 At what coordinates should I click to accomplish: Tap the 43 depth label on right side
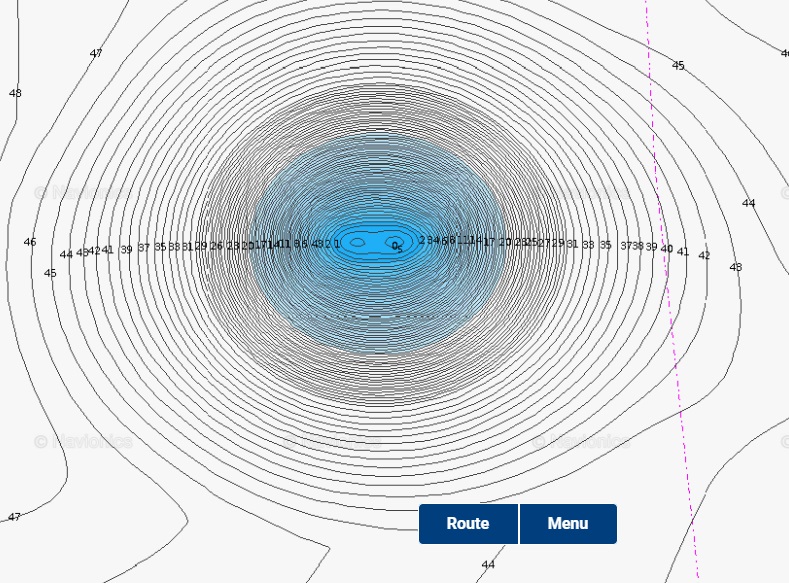pos(736,267)
